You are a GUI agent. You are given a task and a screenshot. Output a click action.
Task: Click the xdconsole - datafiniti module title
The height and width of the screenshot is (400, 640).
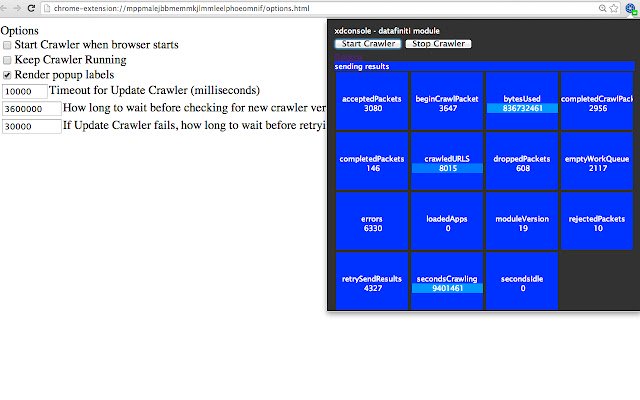[x=387, y=31]
